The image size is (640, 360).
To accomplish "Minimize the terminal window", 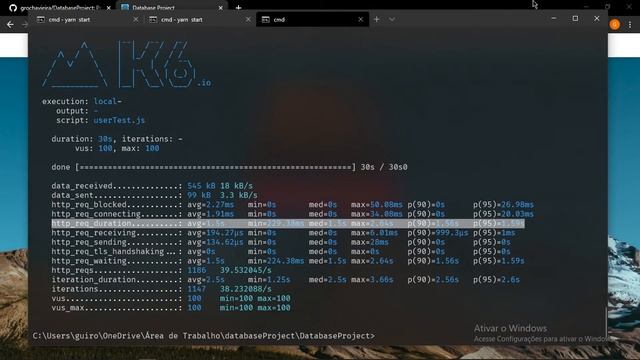I will pyautogui.click(x=553, y=18).
